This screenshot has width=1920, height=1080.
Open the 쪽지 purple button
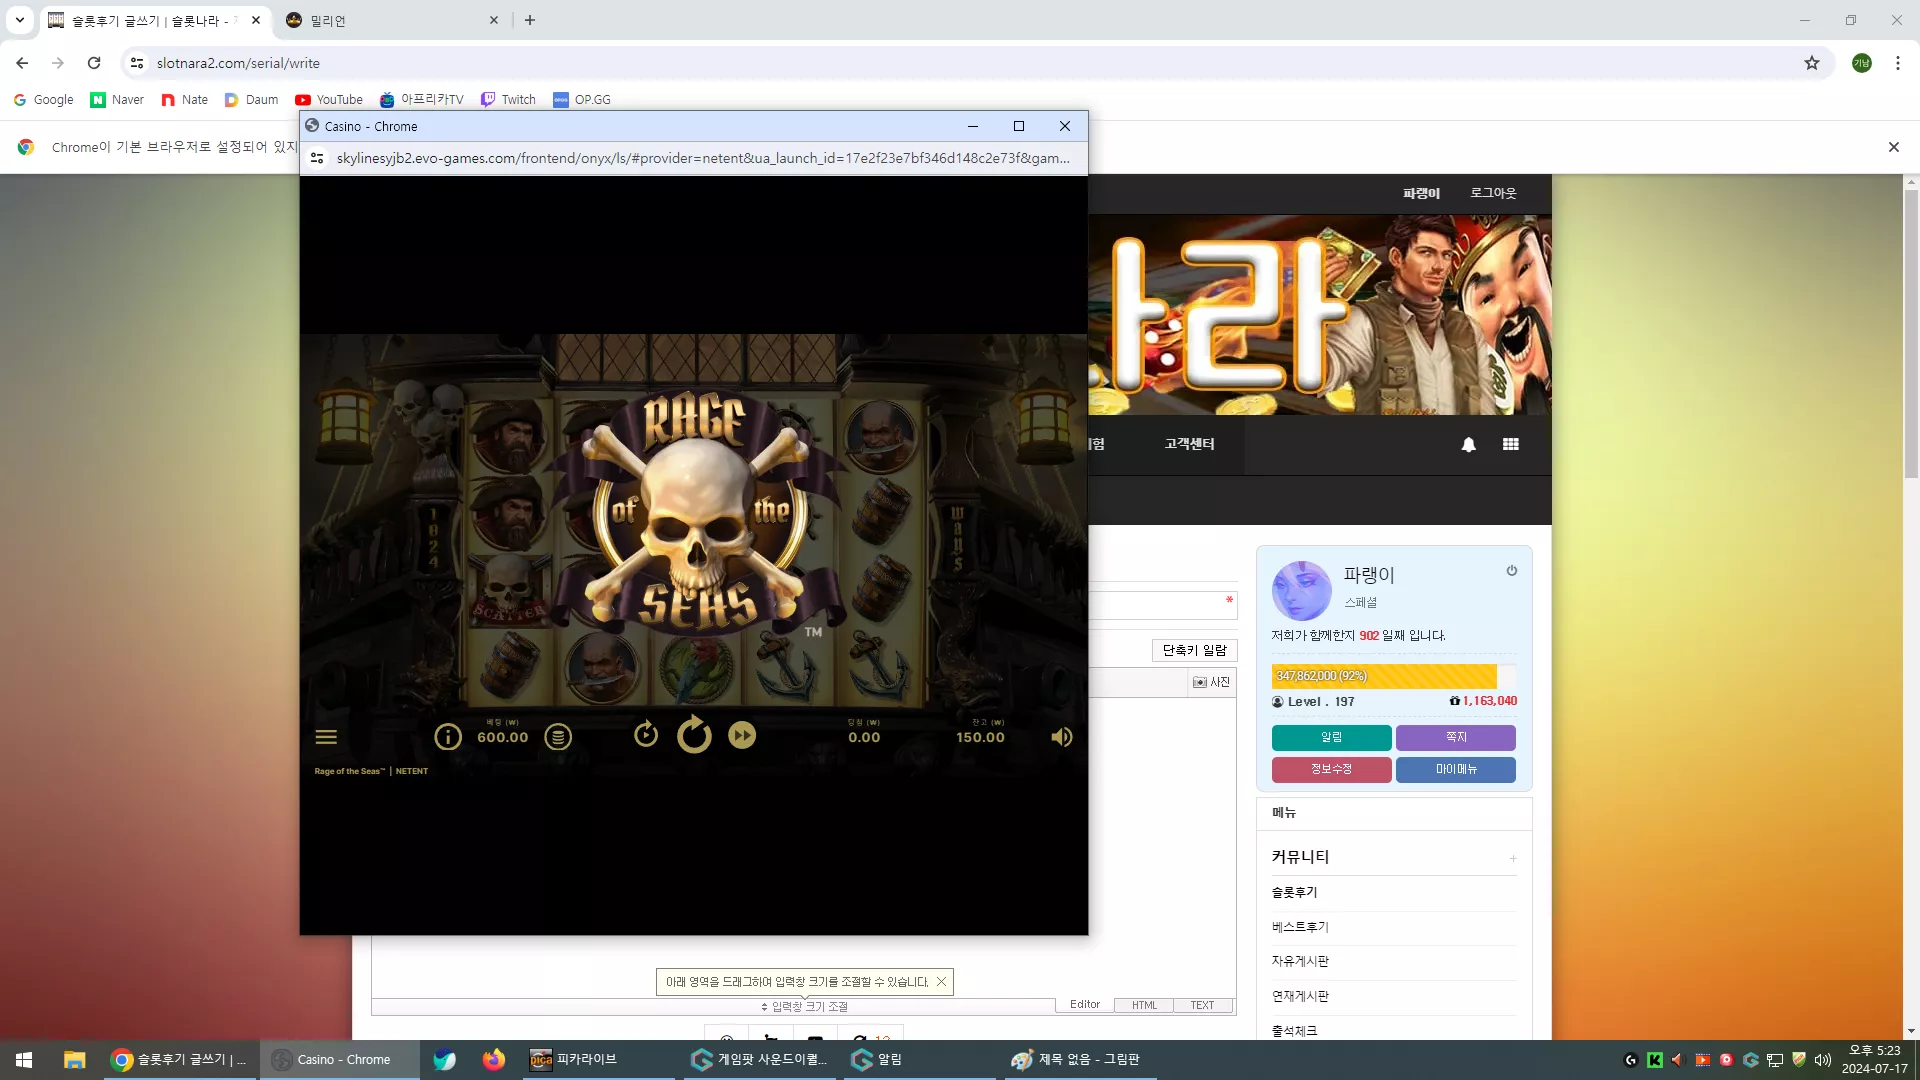(1456, 737)
